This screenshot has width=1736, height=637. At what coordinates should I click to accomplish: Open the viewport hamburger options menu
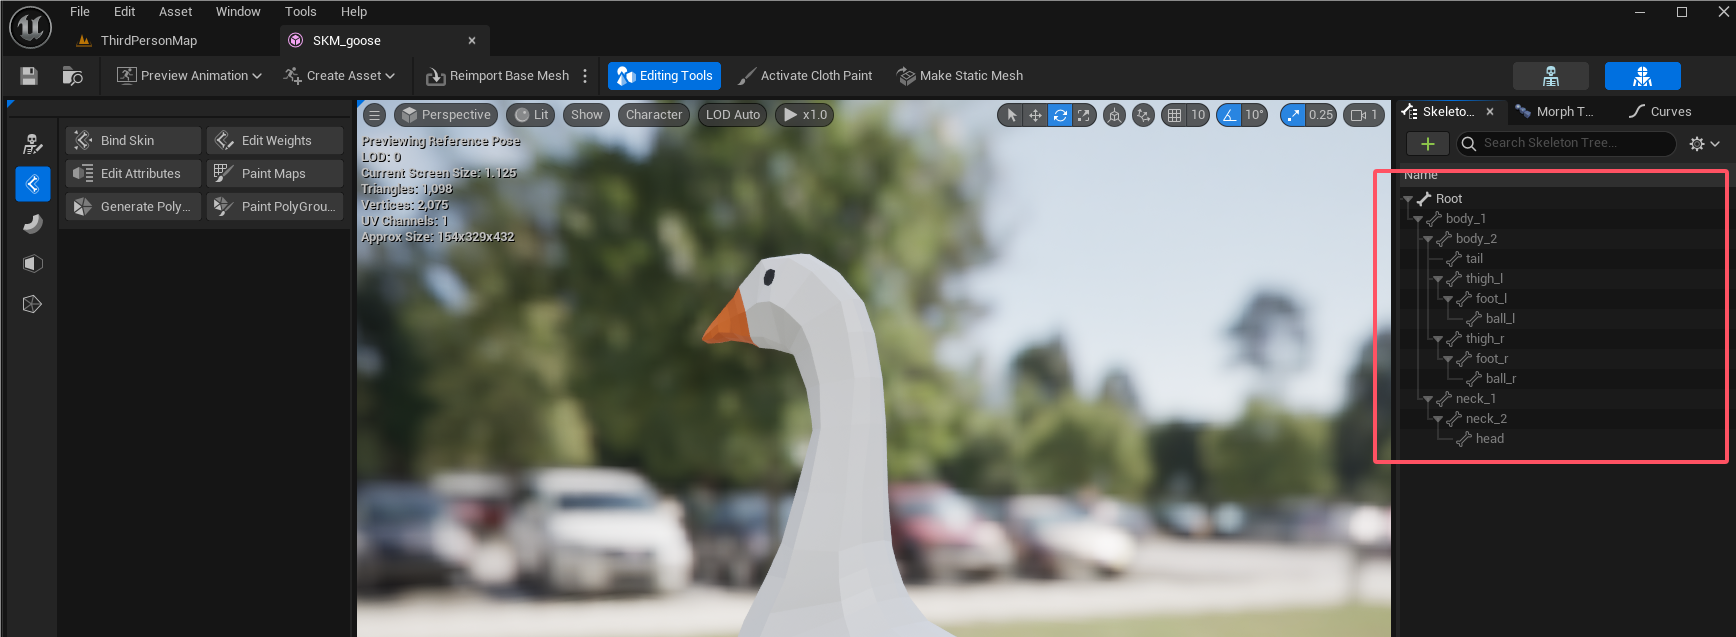[x=374, y=115]
